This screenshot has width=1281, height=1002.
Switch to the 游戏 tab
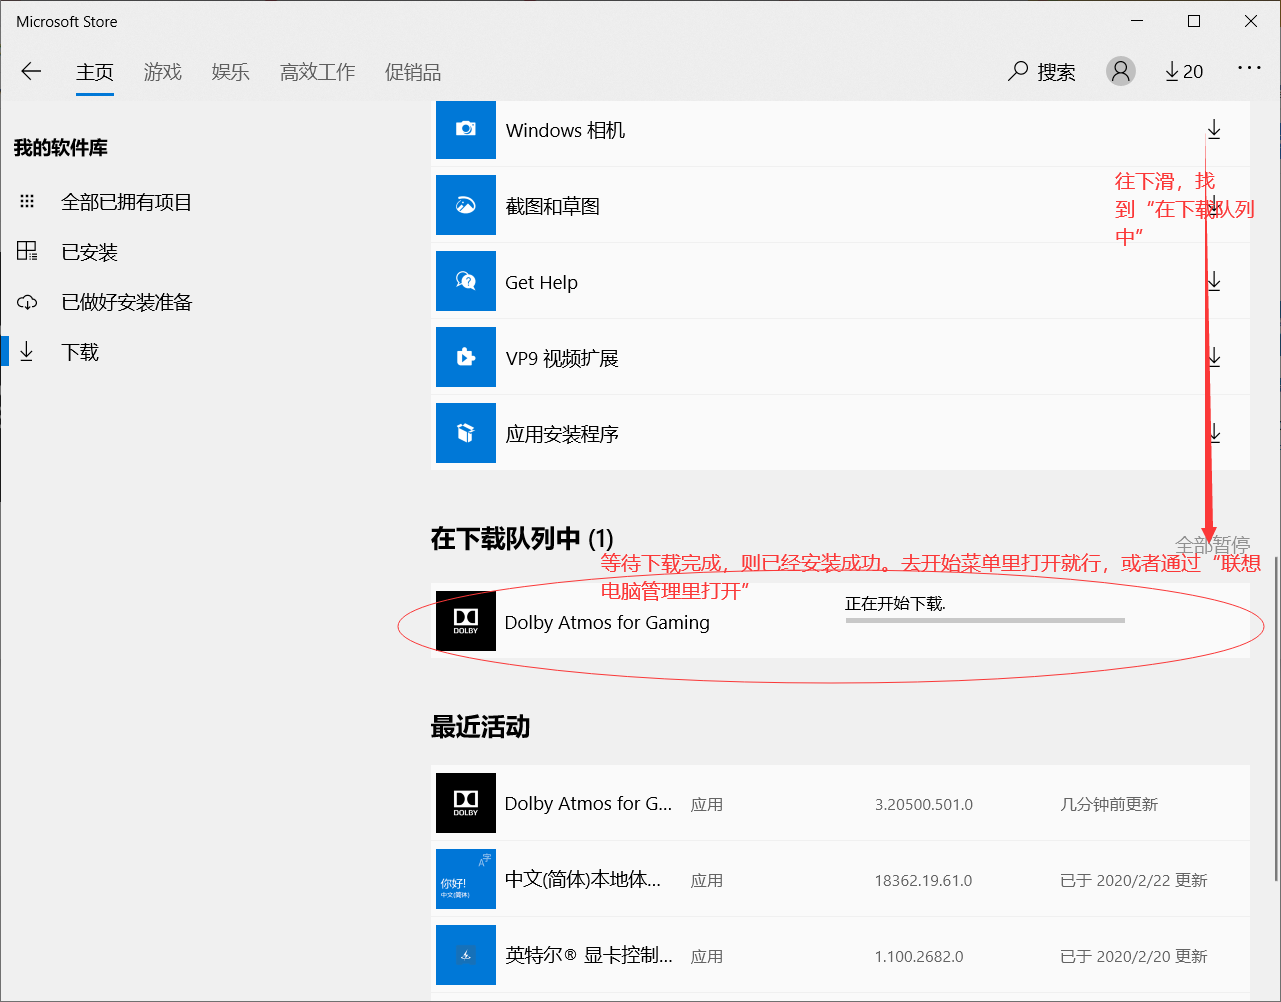tap(163, 72)
